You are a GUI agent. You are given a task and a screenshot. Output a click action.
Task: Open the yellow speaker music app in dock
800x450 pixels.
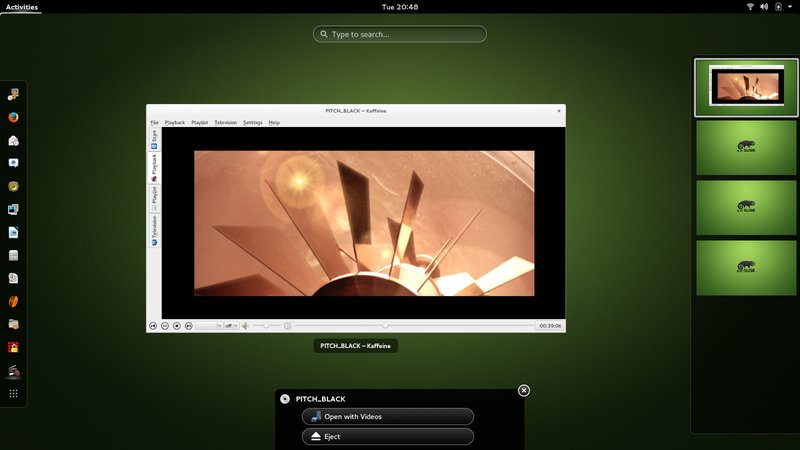click(13, 186)
